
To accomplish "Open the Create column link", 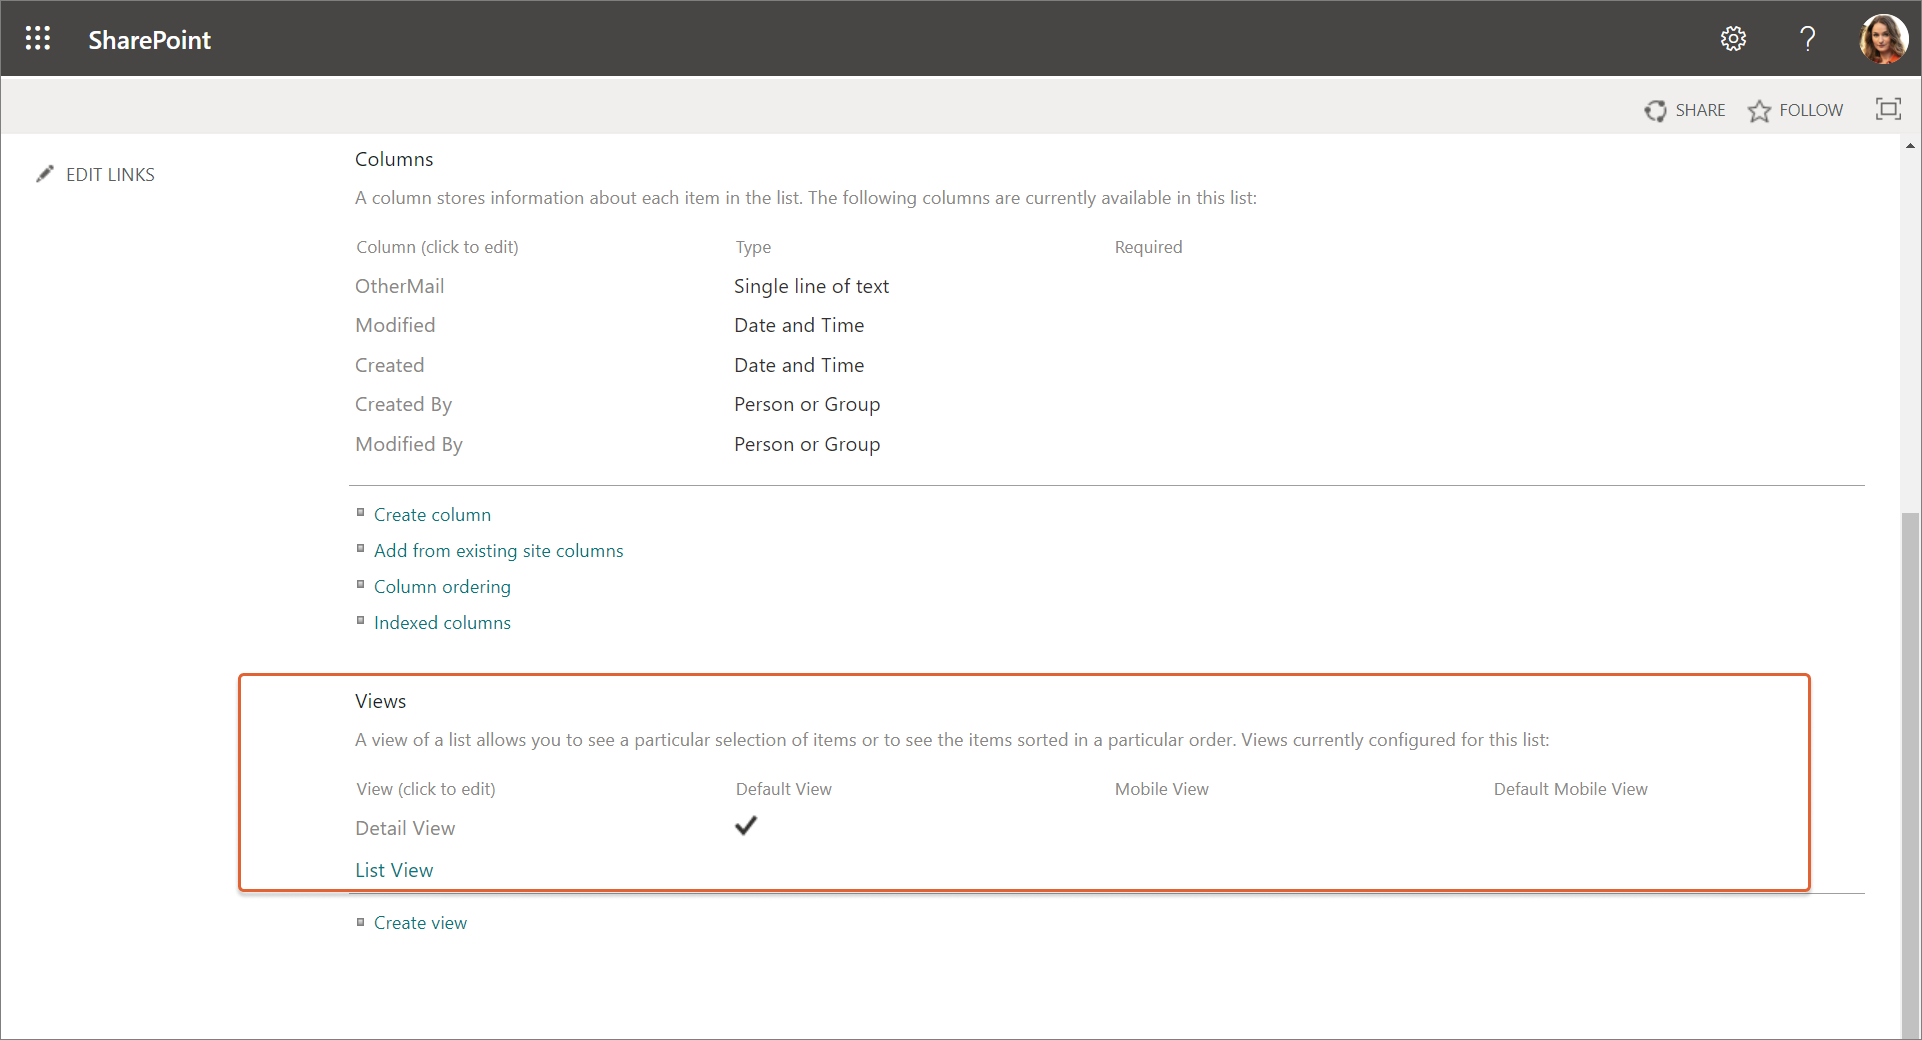I will coord(432,515).
